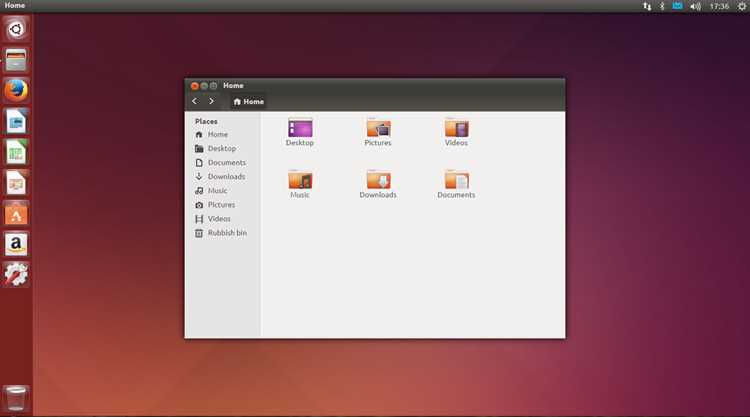This screenshot has height=417, width=750.
Task: Launch LibreOffice Writer
Action: tap(16, 121)
